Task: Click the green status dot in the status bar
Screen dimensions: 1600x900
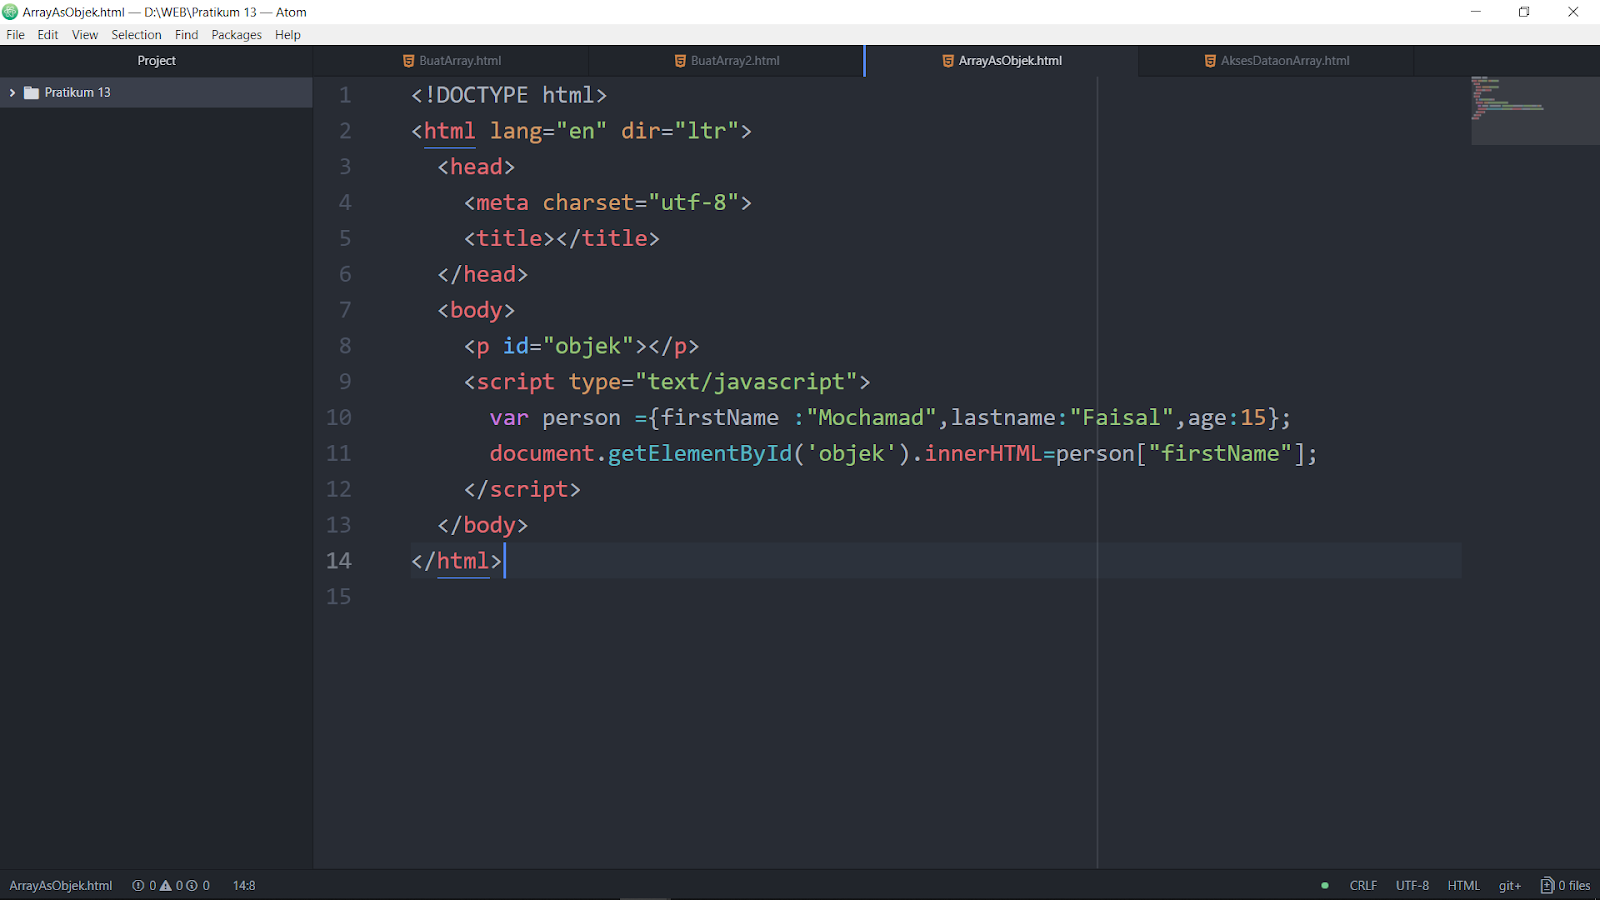Action: tap(1324, 885)
